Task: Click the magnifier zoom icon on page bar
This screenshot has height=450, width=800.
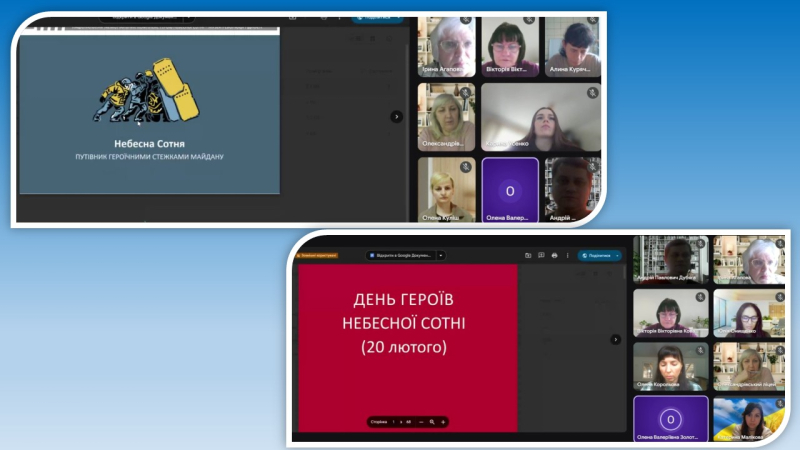Action: click(432, 422)
